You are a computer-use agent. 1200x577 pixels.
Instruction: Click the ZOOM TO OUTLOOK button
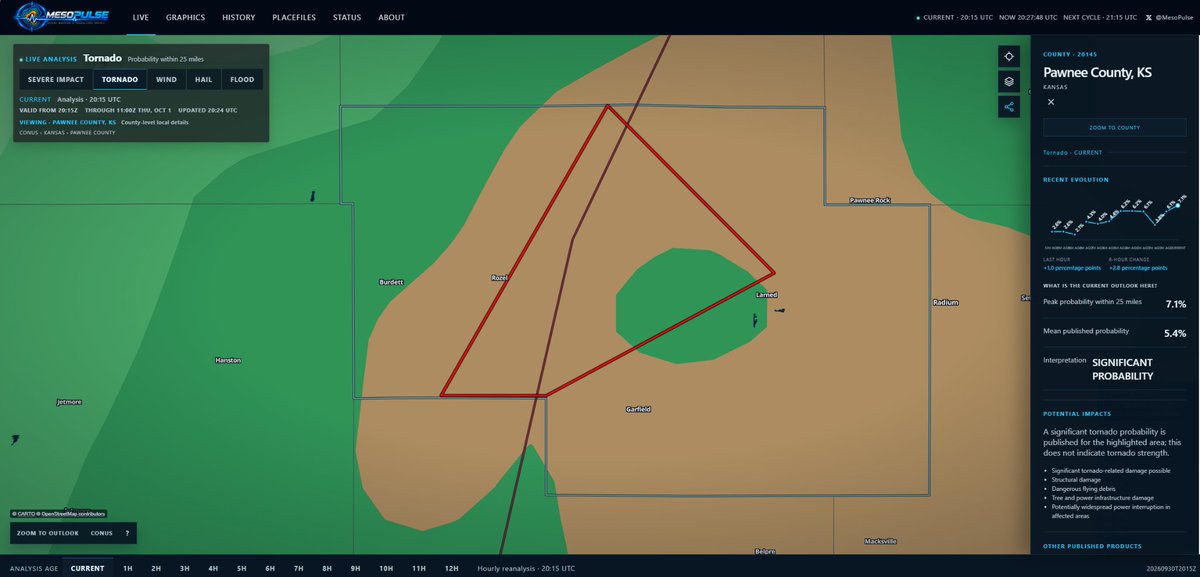click(48, 533)
